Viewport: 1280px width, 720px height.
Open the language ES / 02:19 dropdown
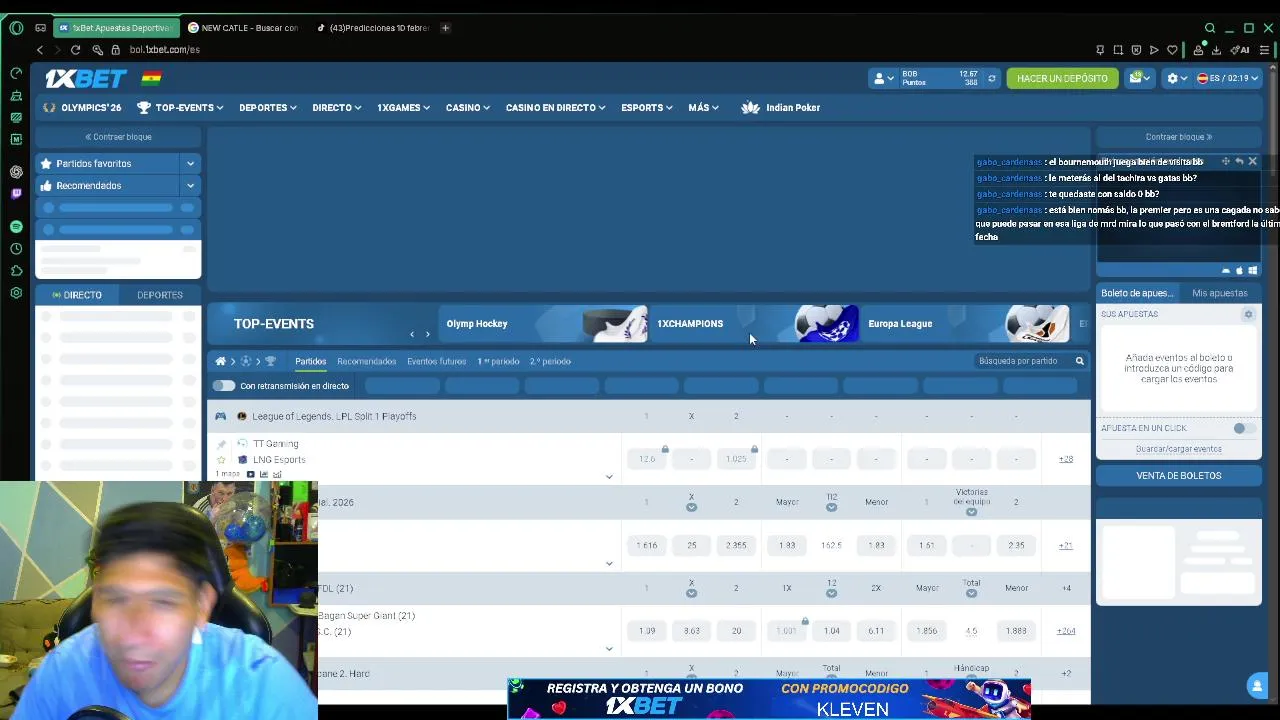1228,78
